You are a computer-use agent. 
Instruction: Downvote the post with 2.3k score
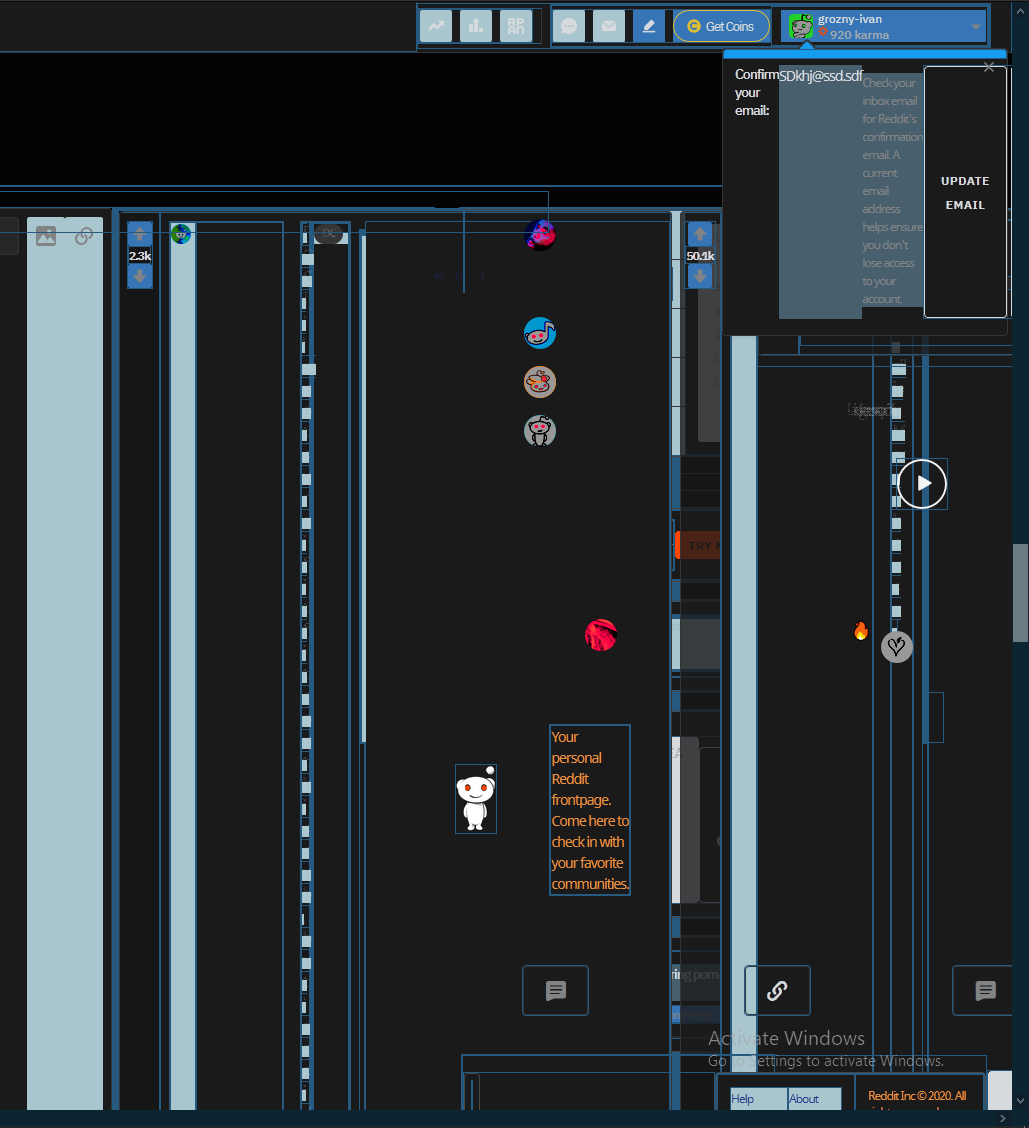coord(140,276)
